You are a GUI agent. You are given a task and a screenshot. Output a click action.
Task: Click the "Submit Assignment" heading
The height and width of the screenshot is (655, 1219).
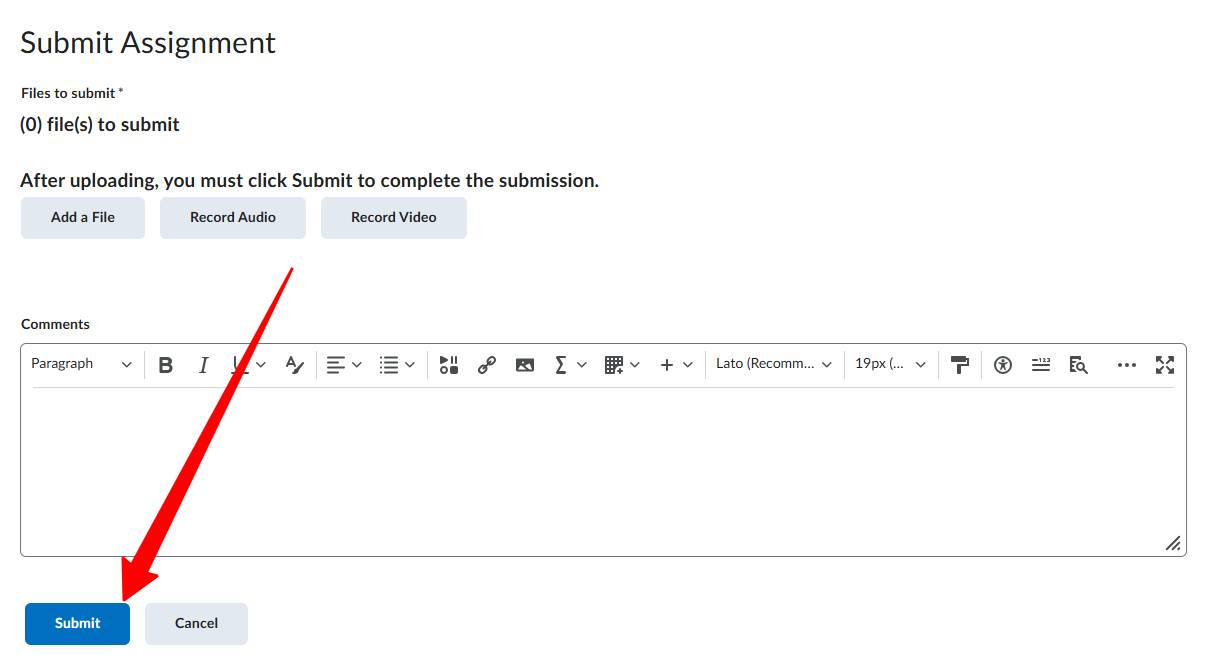point(148,43)
